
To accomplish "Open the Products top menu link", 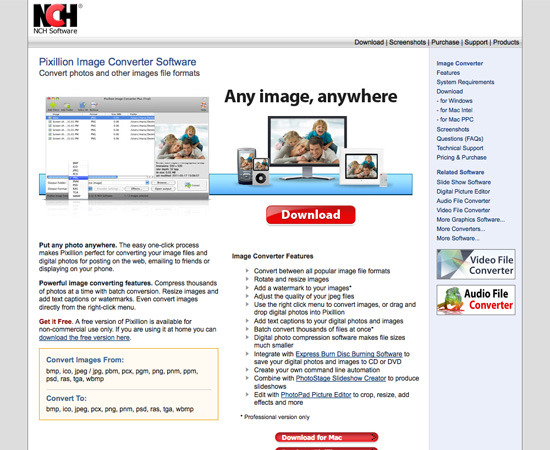I will 506,42.
